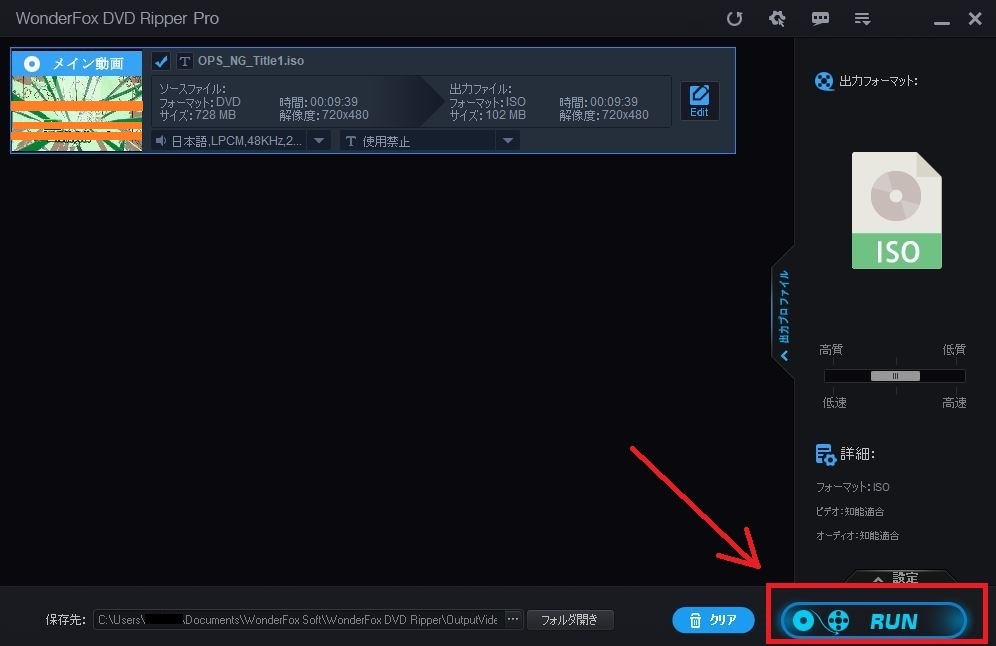Screen dimensions: 996x646
Task: Click the フォーマット: ISO detail text
Action: click(x=852, y=487)
